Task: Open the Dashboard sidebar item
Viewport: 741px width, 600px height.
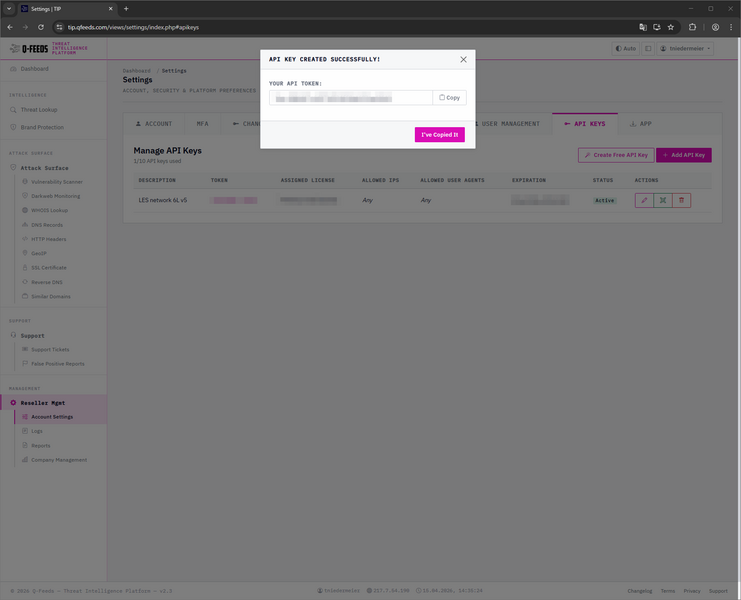Action: (x=34, y=69)
